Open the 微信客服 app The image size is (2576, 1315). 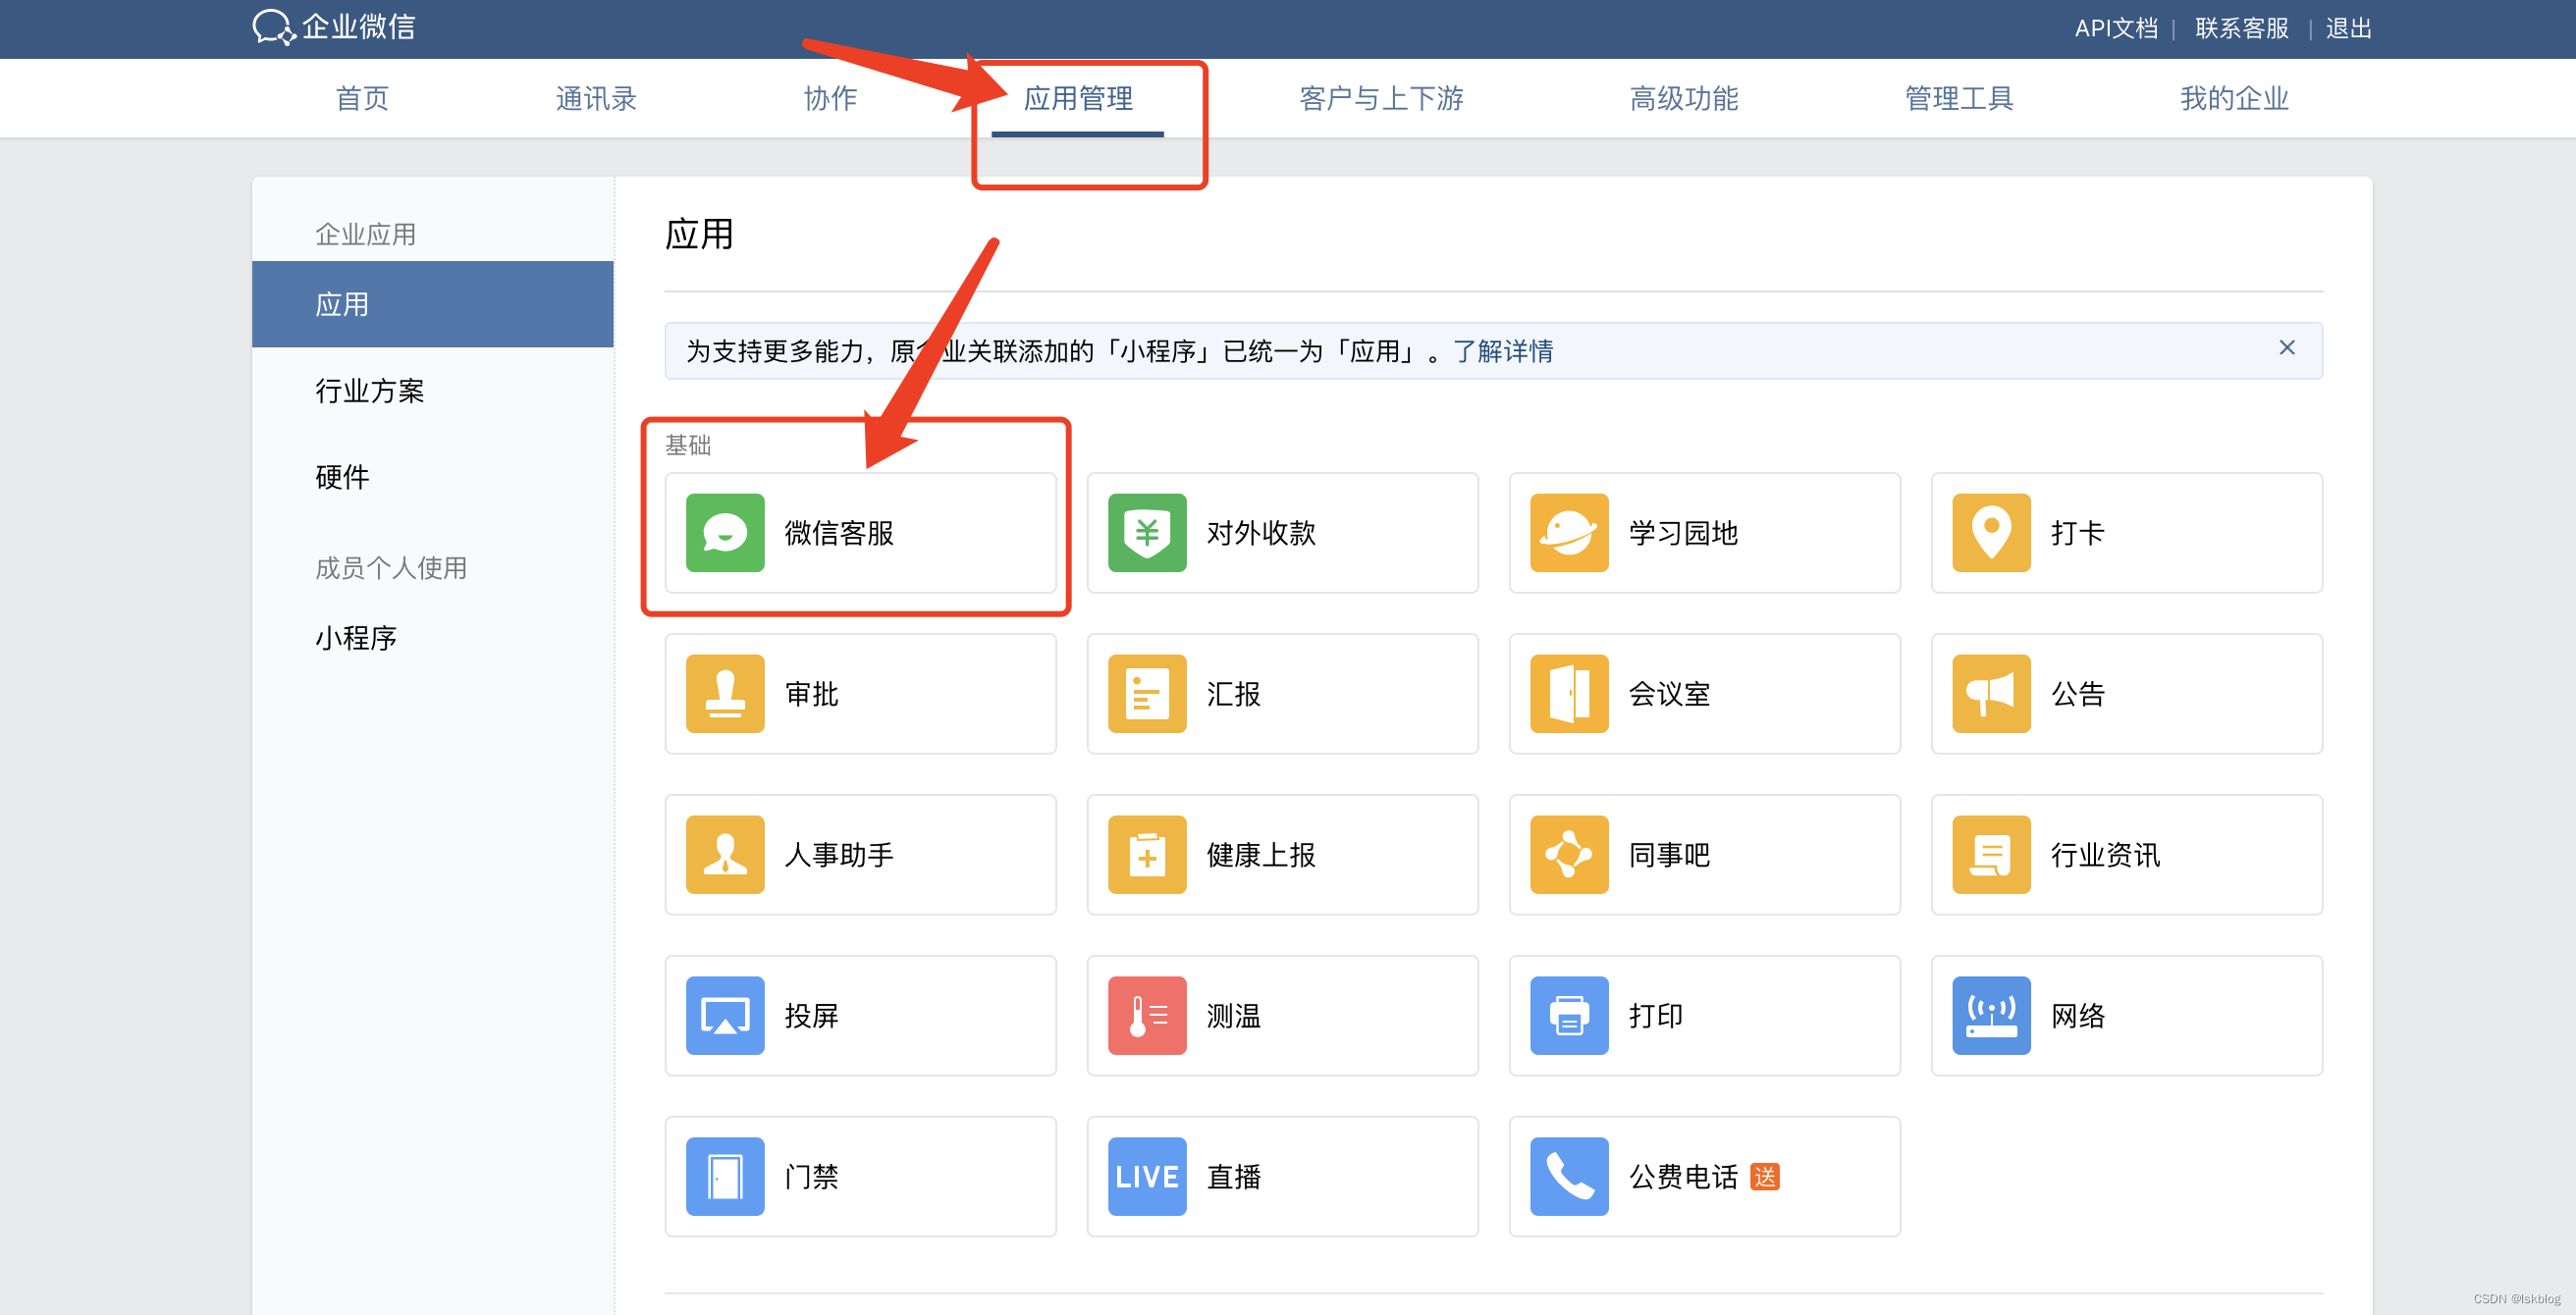(858, 533)
